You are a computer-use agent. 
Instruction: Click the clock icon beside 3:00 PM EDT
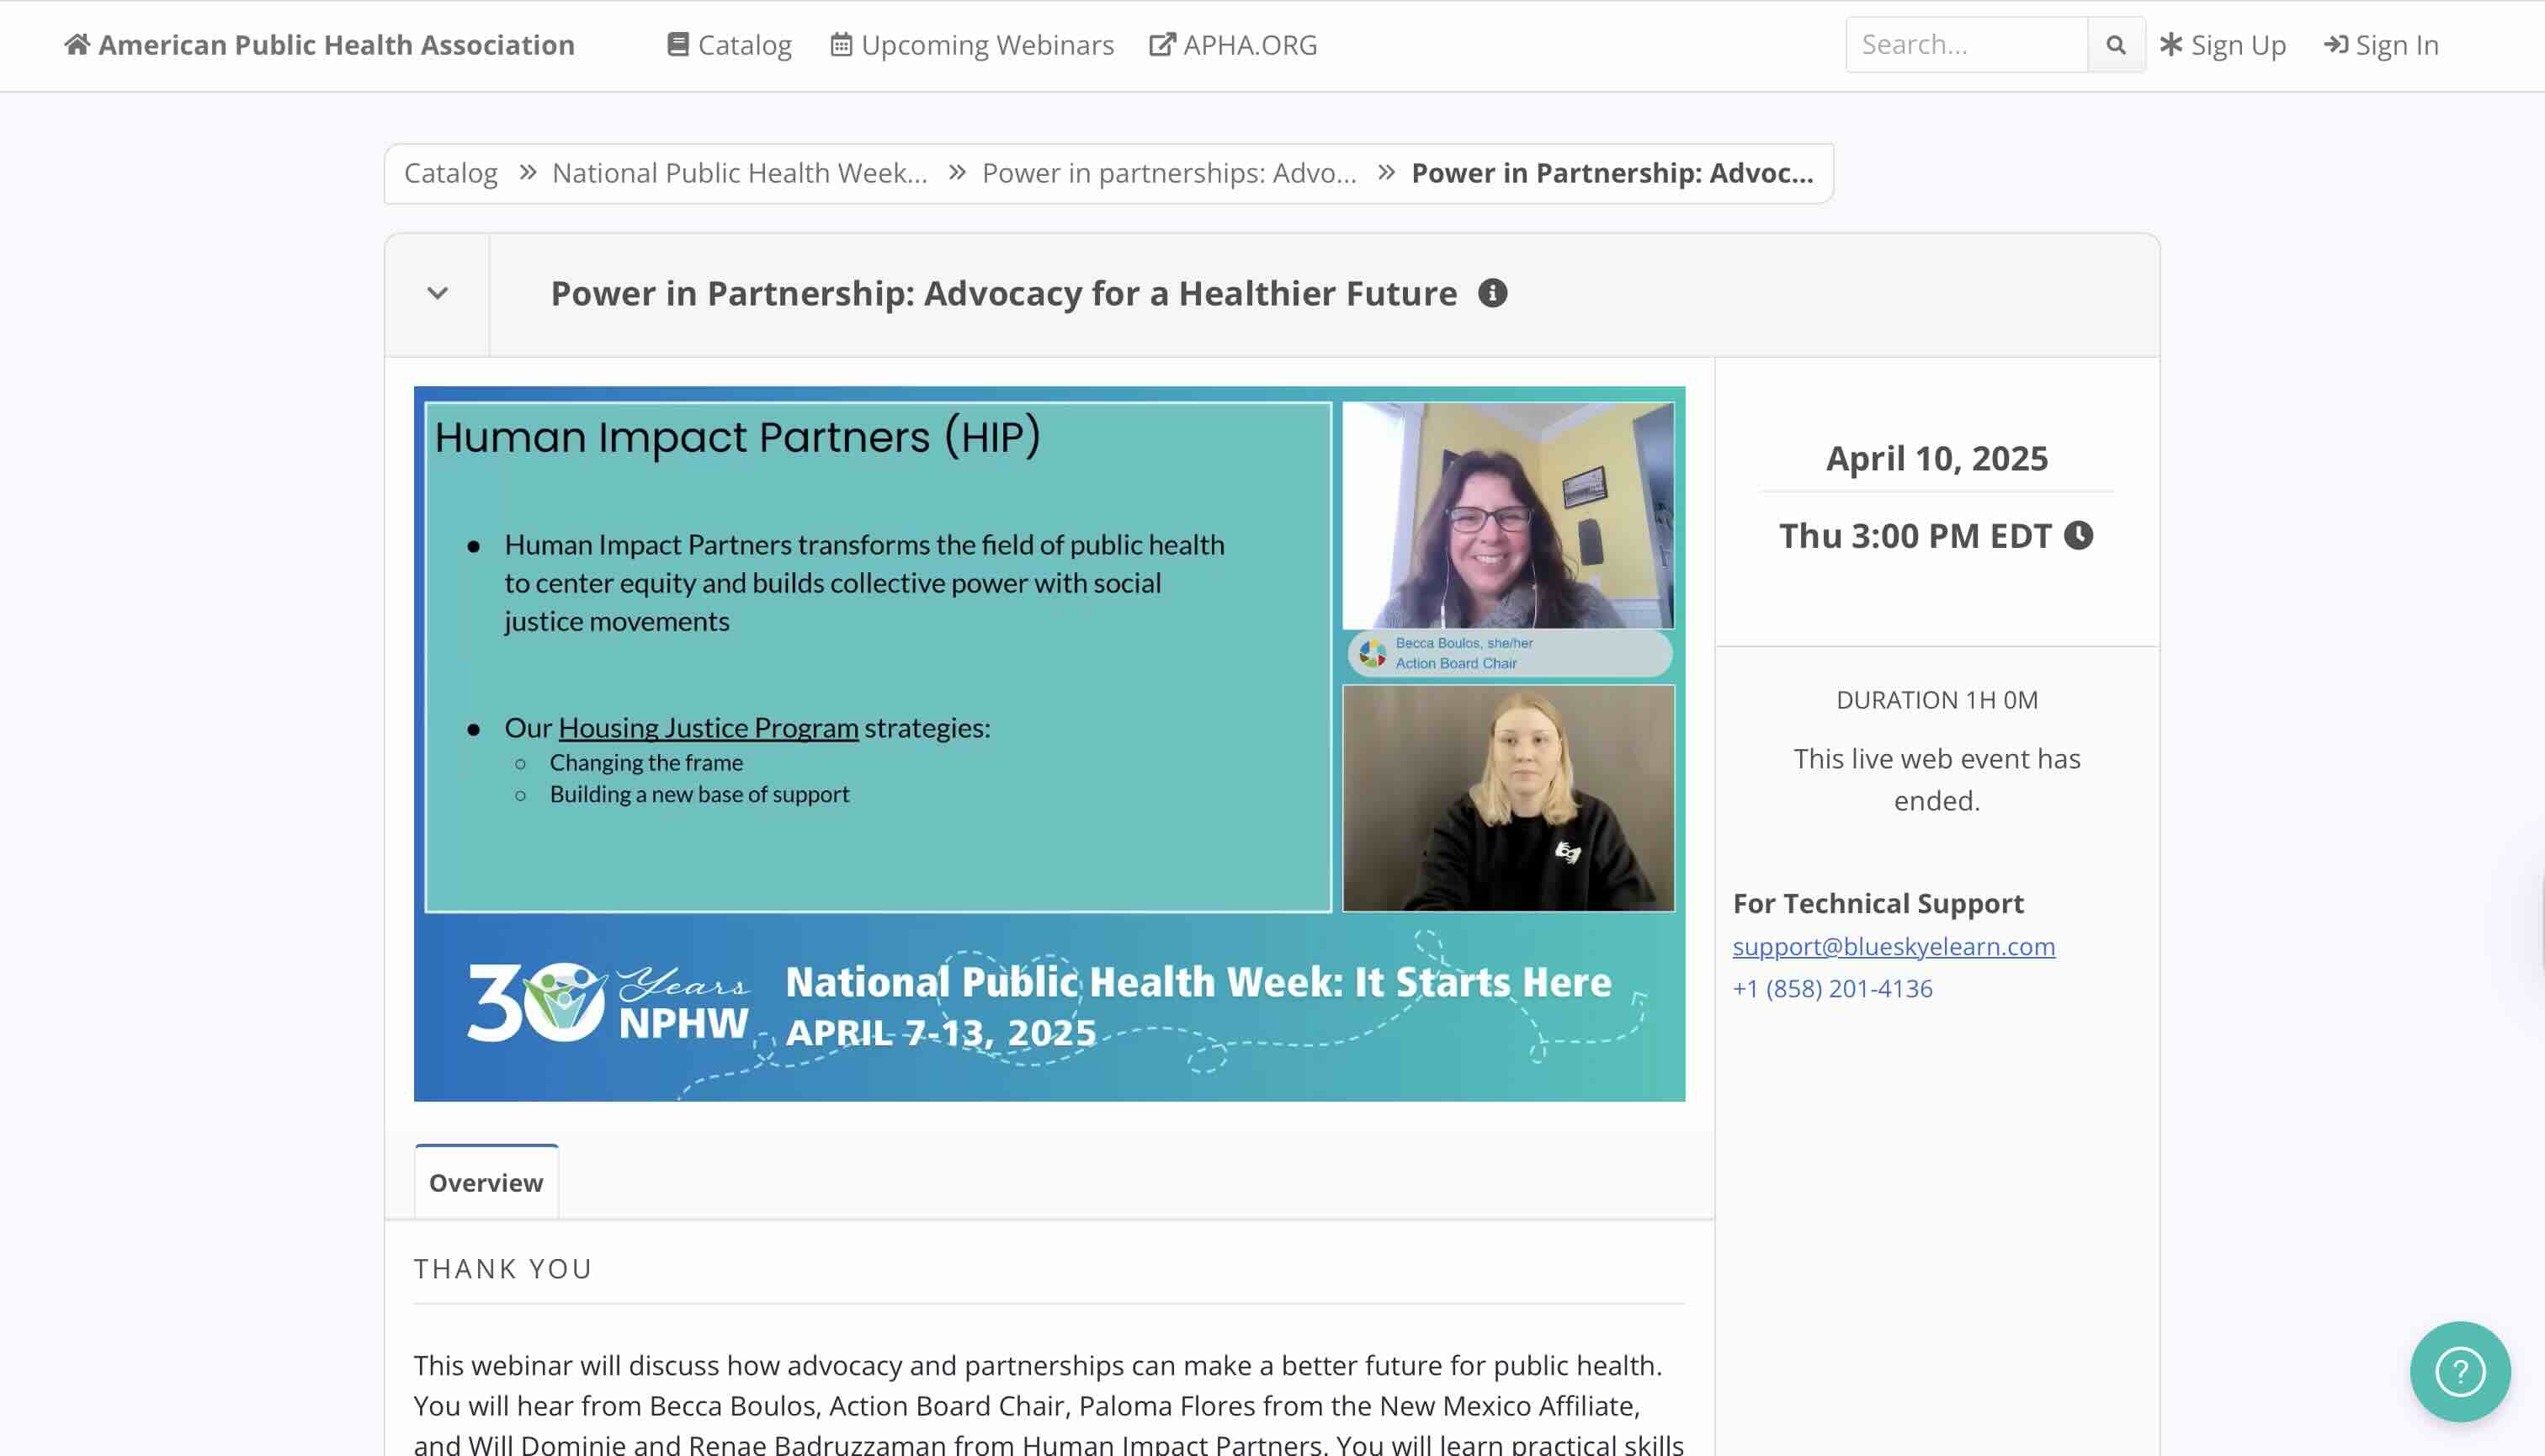(x=2078, y=536)
